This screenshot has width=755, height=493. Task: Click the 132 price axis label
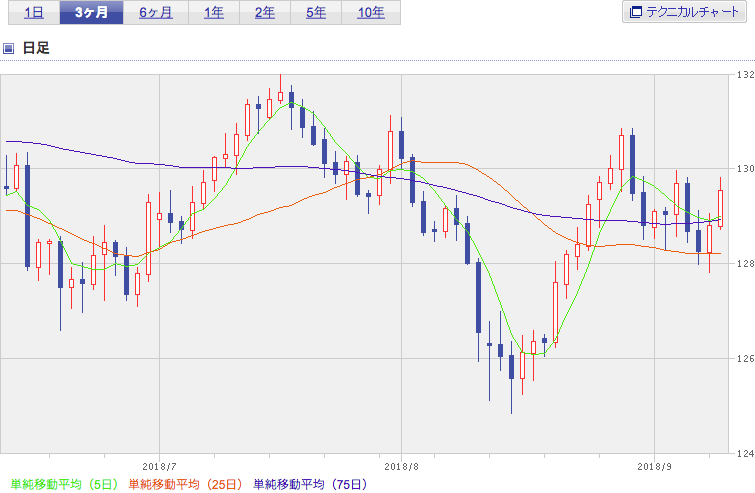pyautogui.click(x=746, y=75)
